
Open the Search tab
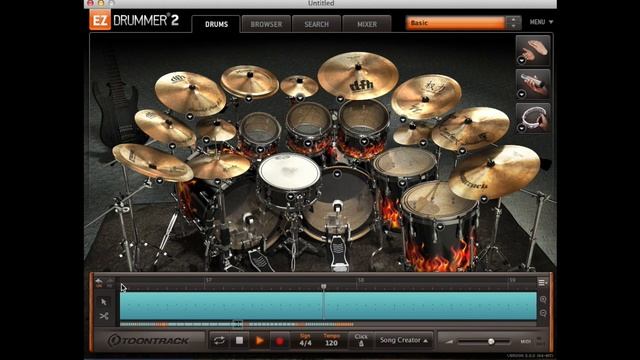click(x=316, y=24)
